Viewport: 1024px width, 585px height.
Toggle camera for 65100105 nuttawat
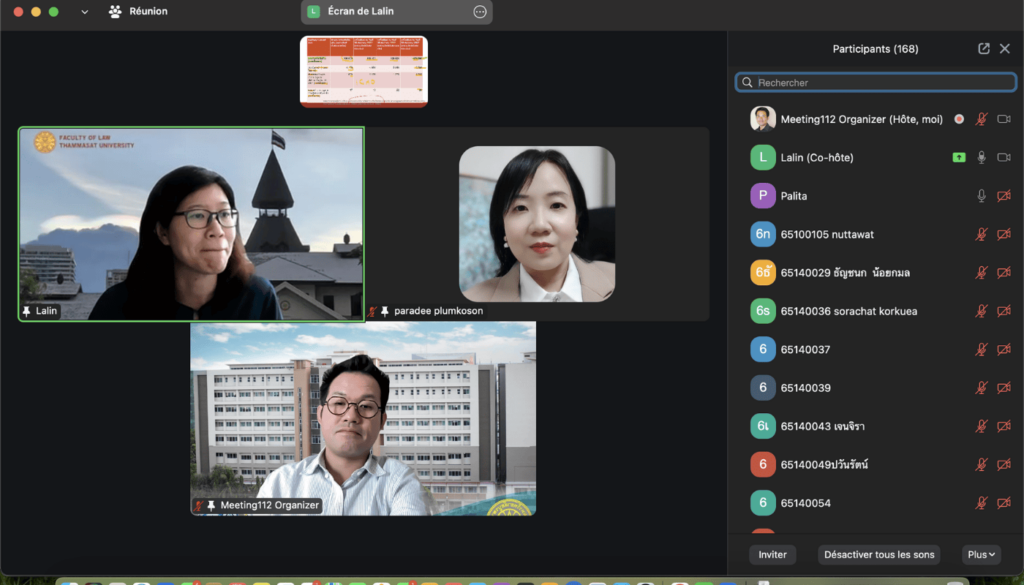point(1004,234)
